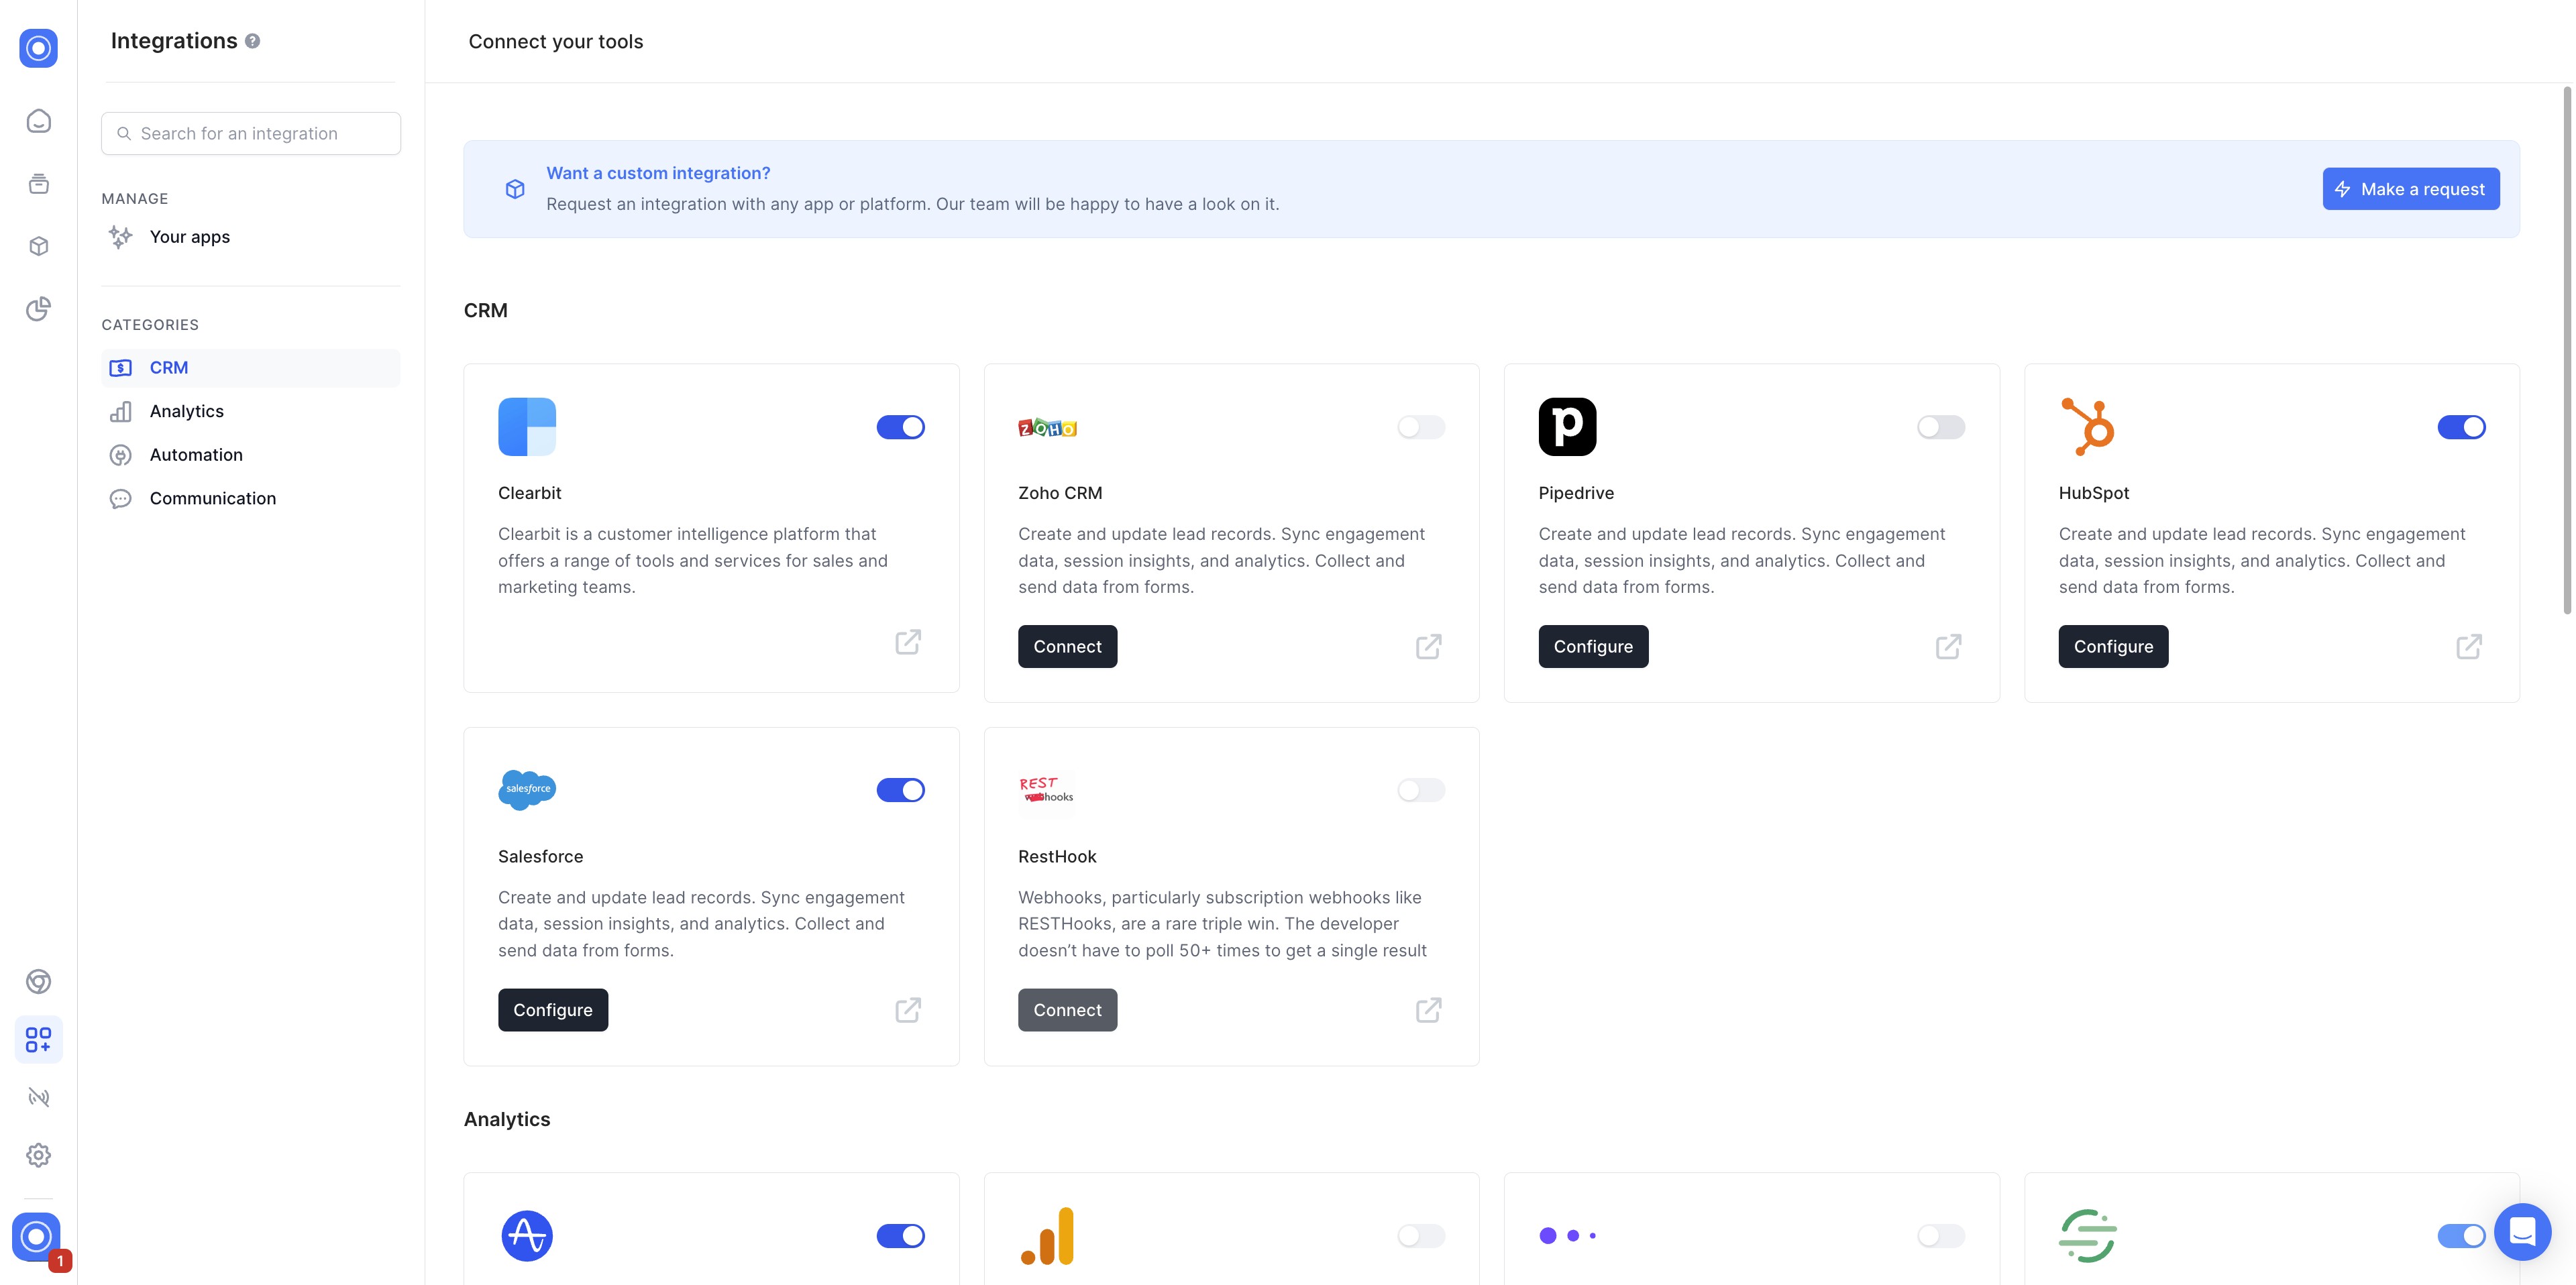Turn off the Salesforce toggle

coord(901,789)
